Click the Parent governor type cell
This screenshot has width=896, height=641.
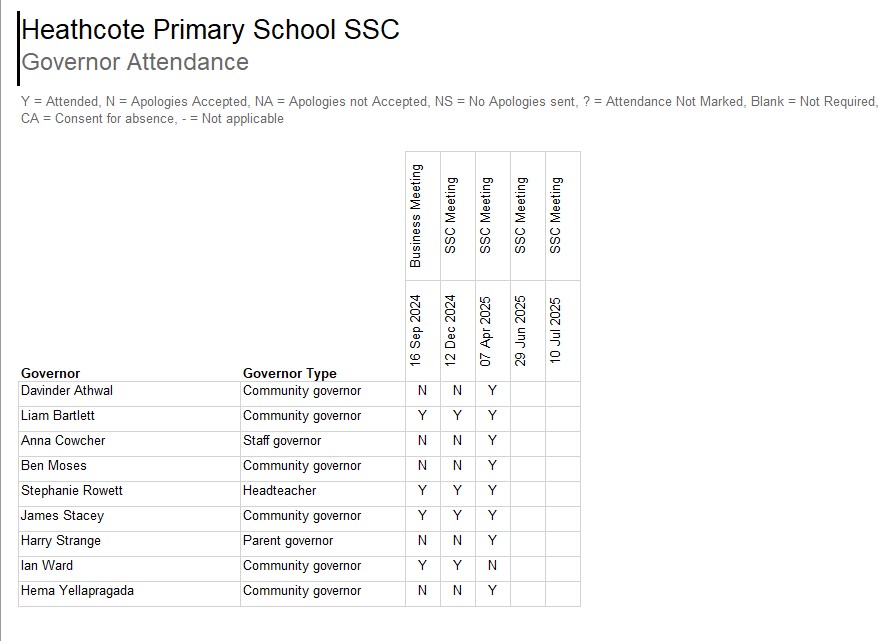(x=288, y=541)
